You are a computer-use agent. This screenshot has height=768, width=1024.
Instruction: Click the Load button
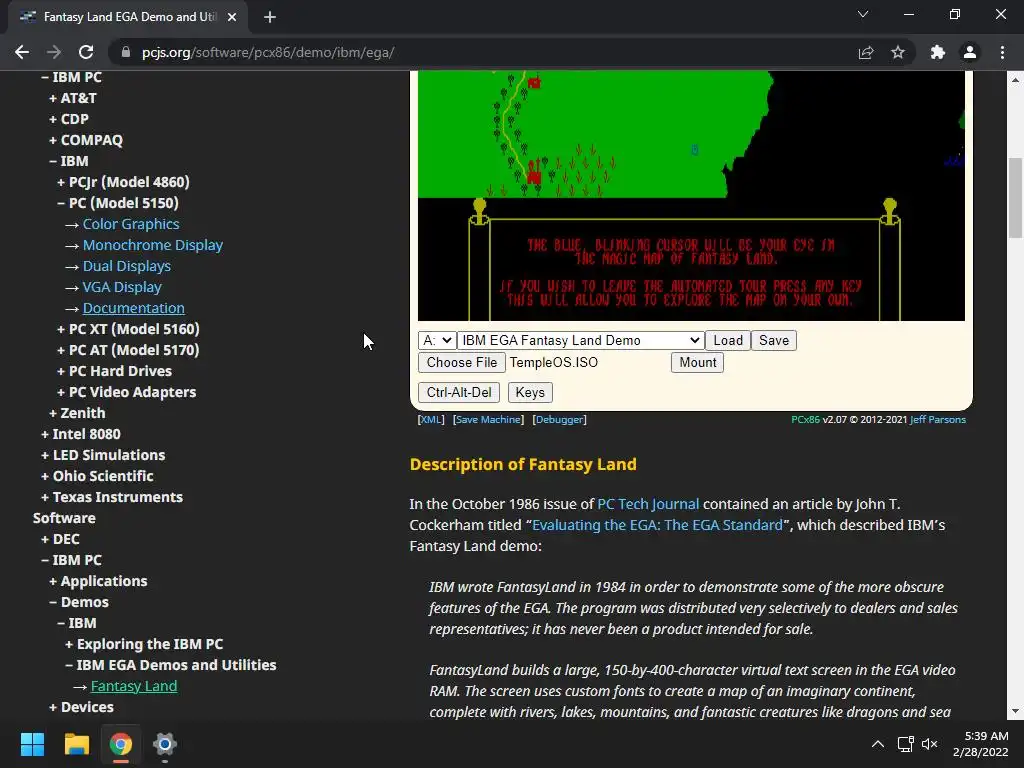(x=728, y=340)
